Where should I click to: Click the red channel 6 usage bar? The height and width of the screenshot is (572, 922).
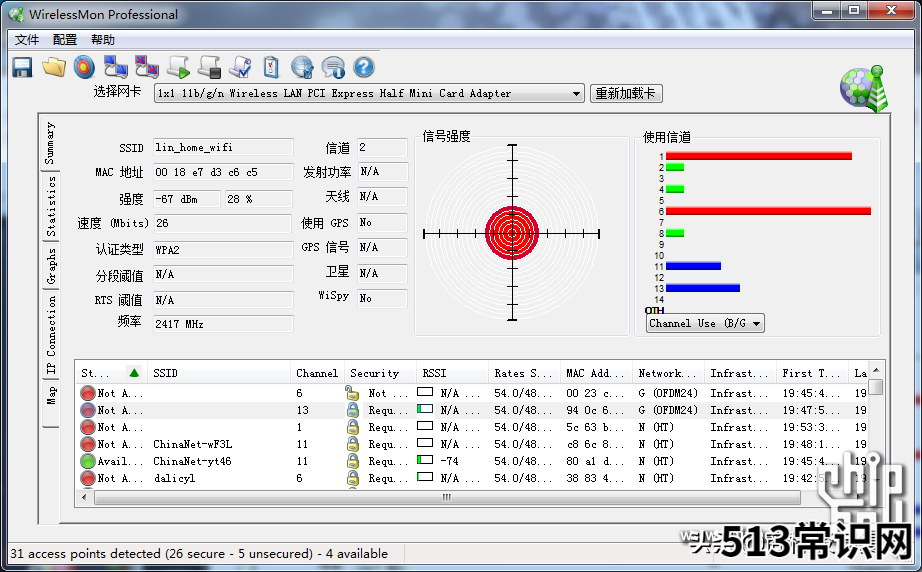768,211
